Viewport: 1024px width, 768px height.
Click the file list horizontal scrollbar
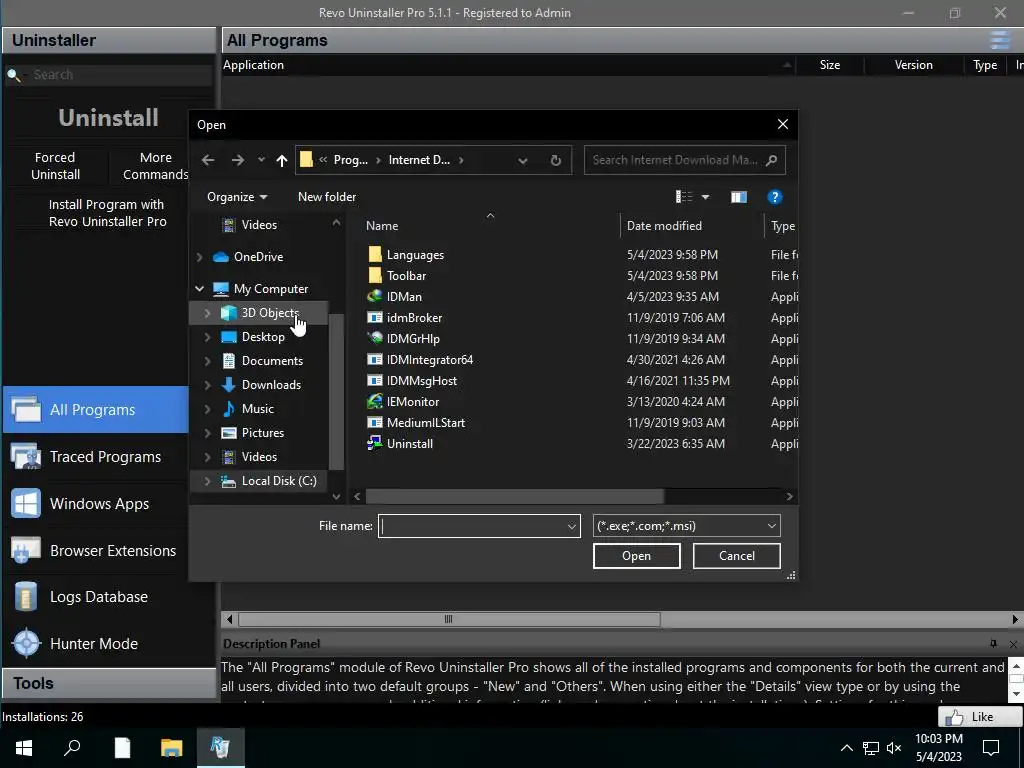click(x=515, y=496)
